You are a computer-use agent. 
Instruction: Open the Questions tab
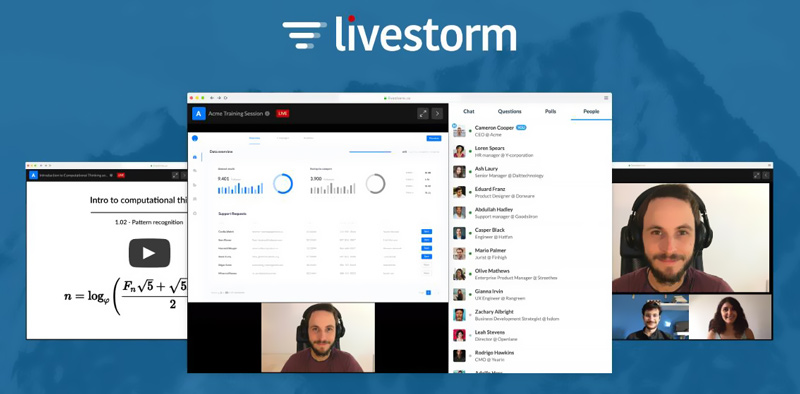coord(509,111)
